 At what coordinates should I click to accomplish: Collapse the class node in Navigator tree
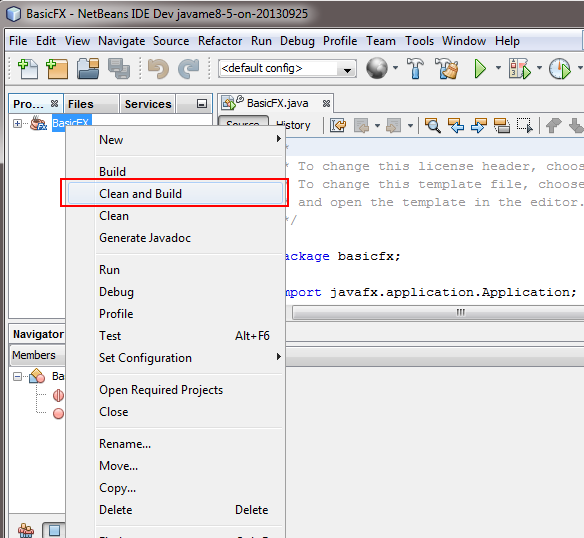17,376
